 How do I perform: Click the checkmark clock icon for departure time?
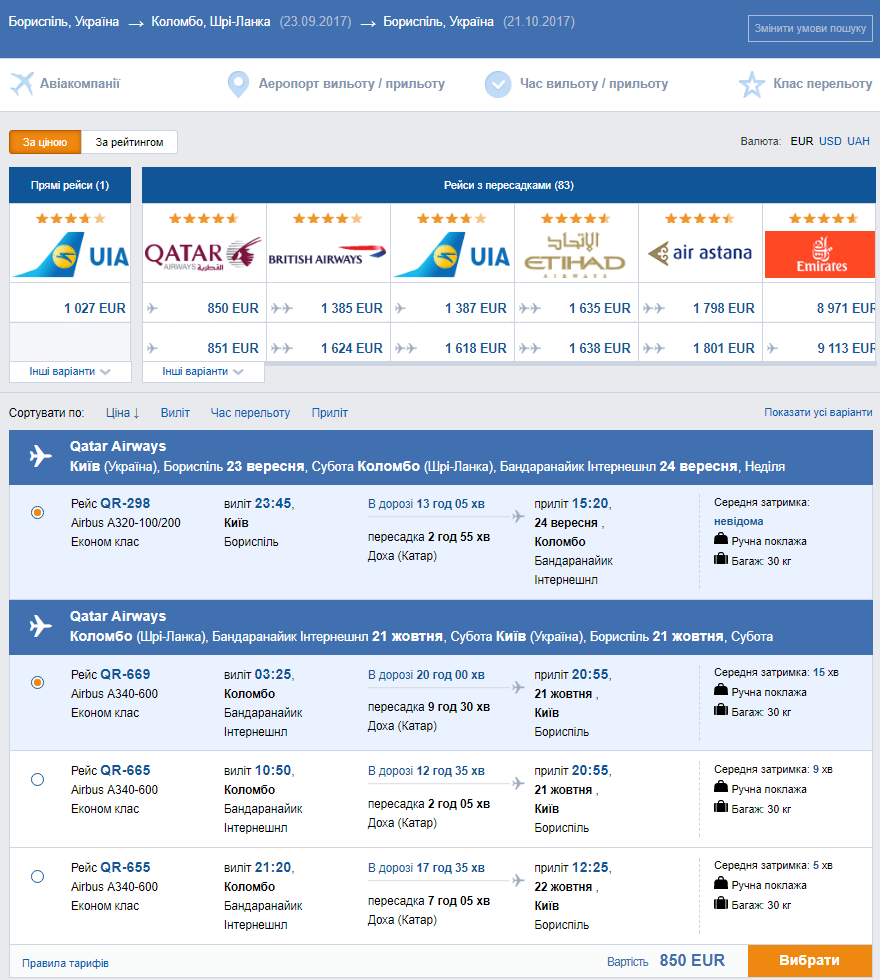(498, 84)
